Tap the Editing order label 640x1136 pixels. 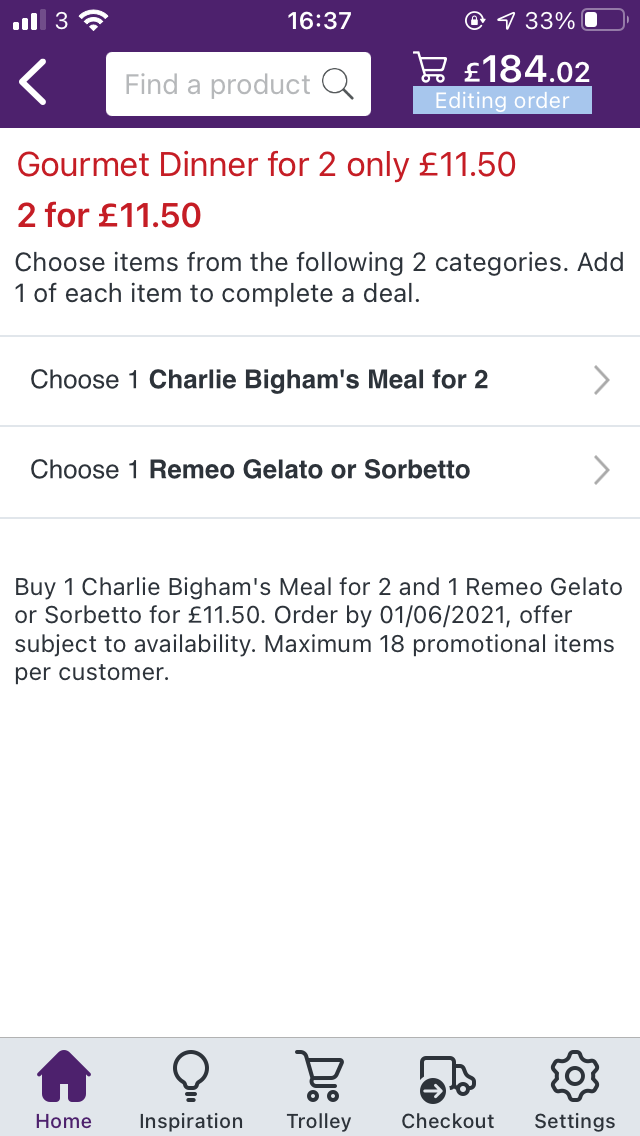(502, 100)
